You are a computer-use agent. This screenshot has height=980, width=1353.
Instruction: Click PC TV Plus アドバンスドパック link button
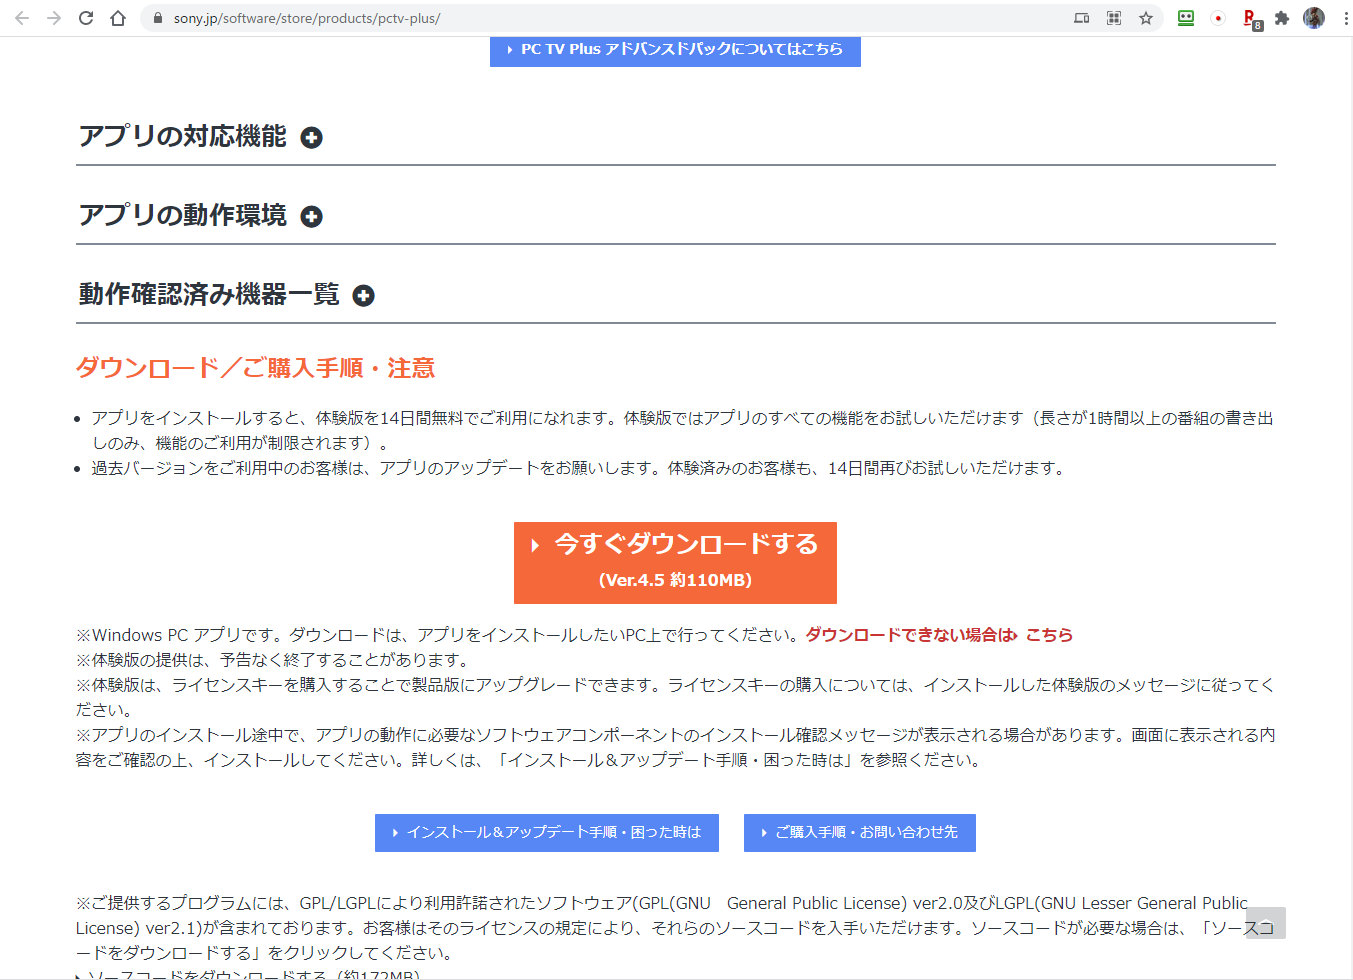[675, 49]
